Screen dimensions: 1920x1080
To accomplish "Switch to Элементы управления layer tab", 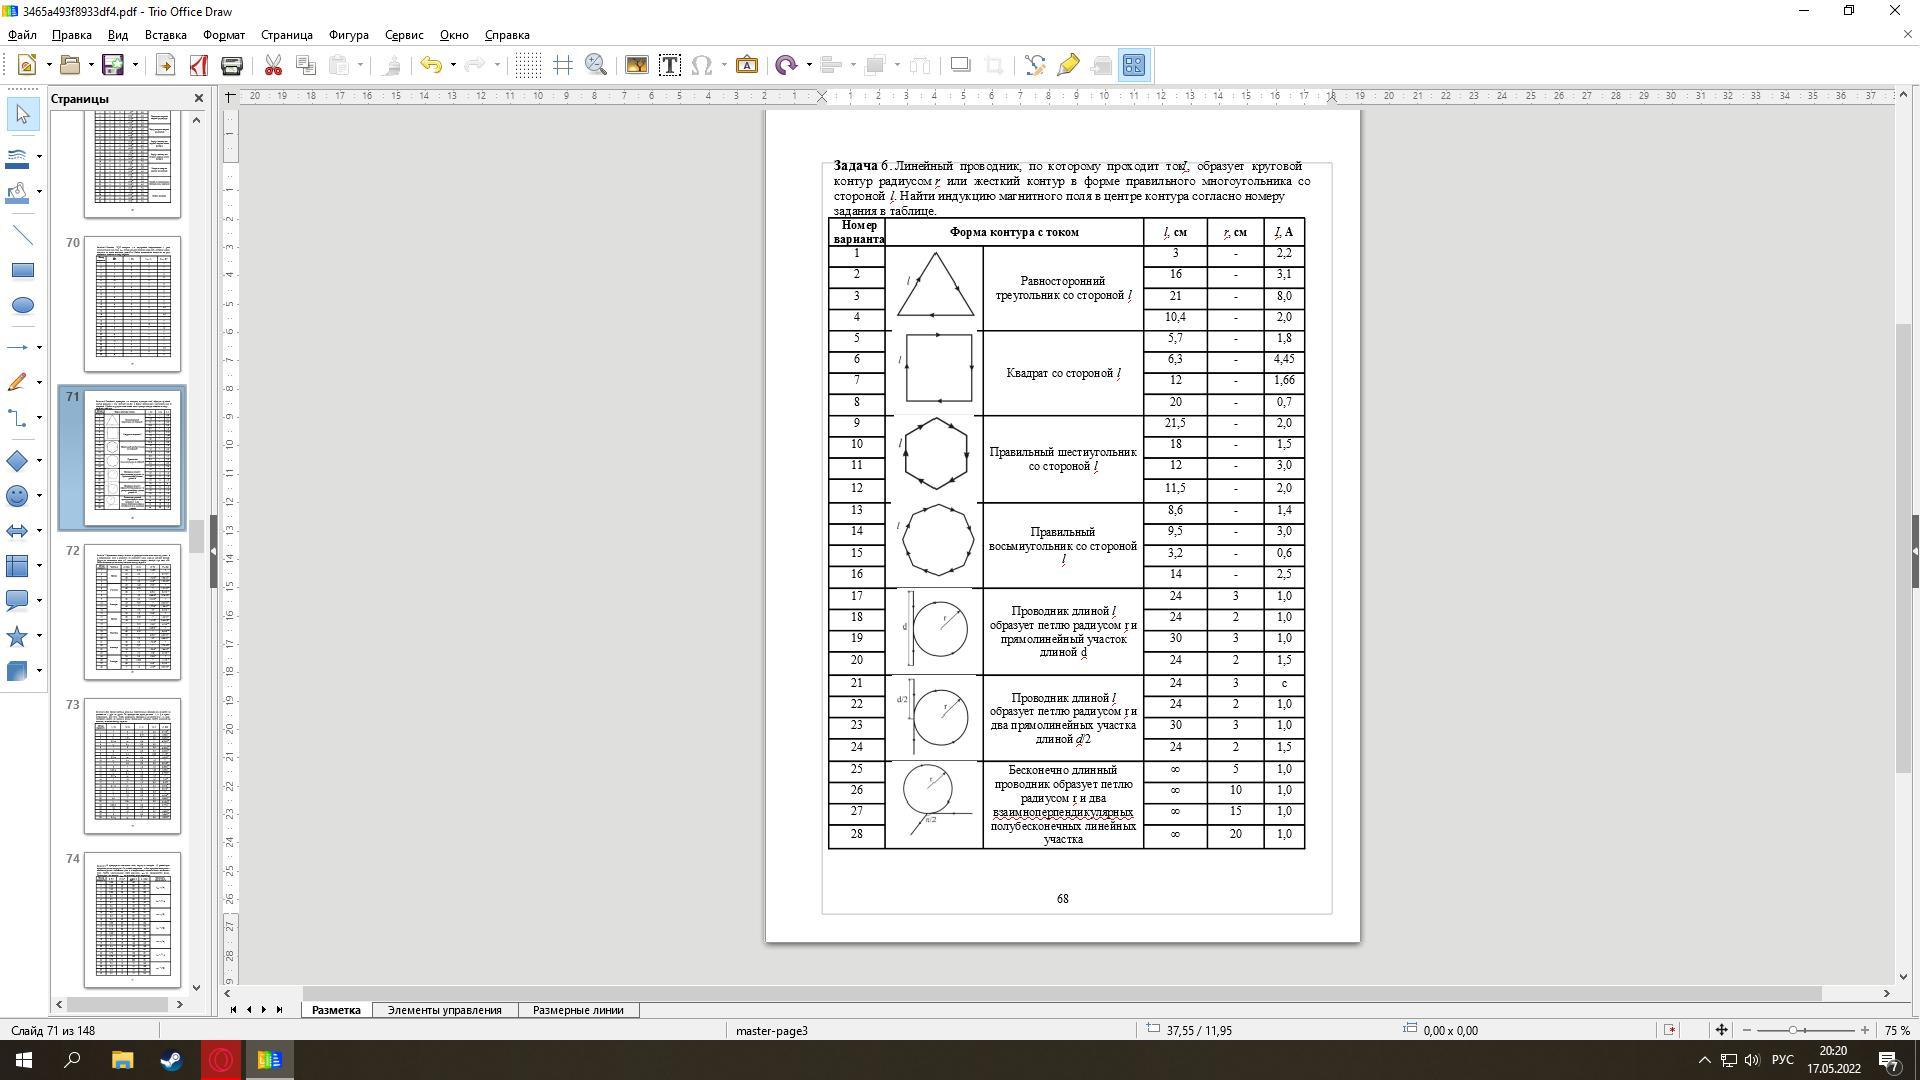I will 444,1010.
